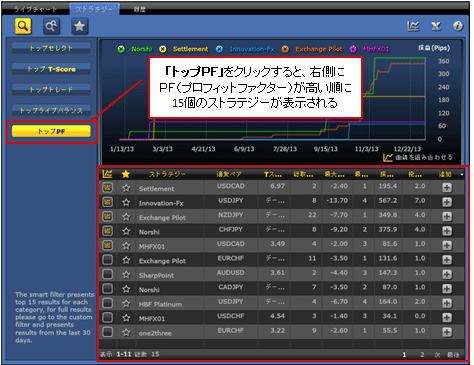Sort by the ストラテジー column header
Screen dimensions: 474x365
click(x=167, y=174)
